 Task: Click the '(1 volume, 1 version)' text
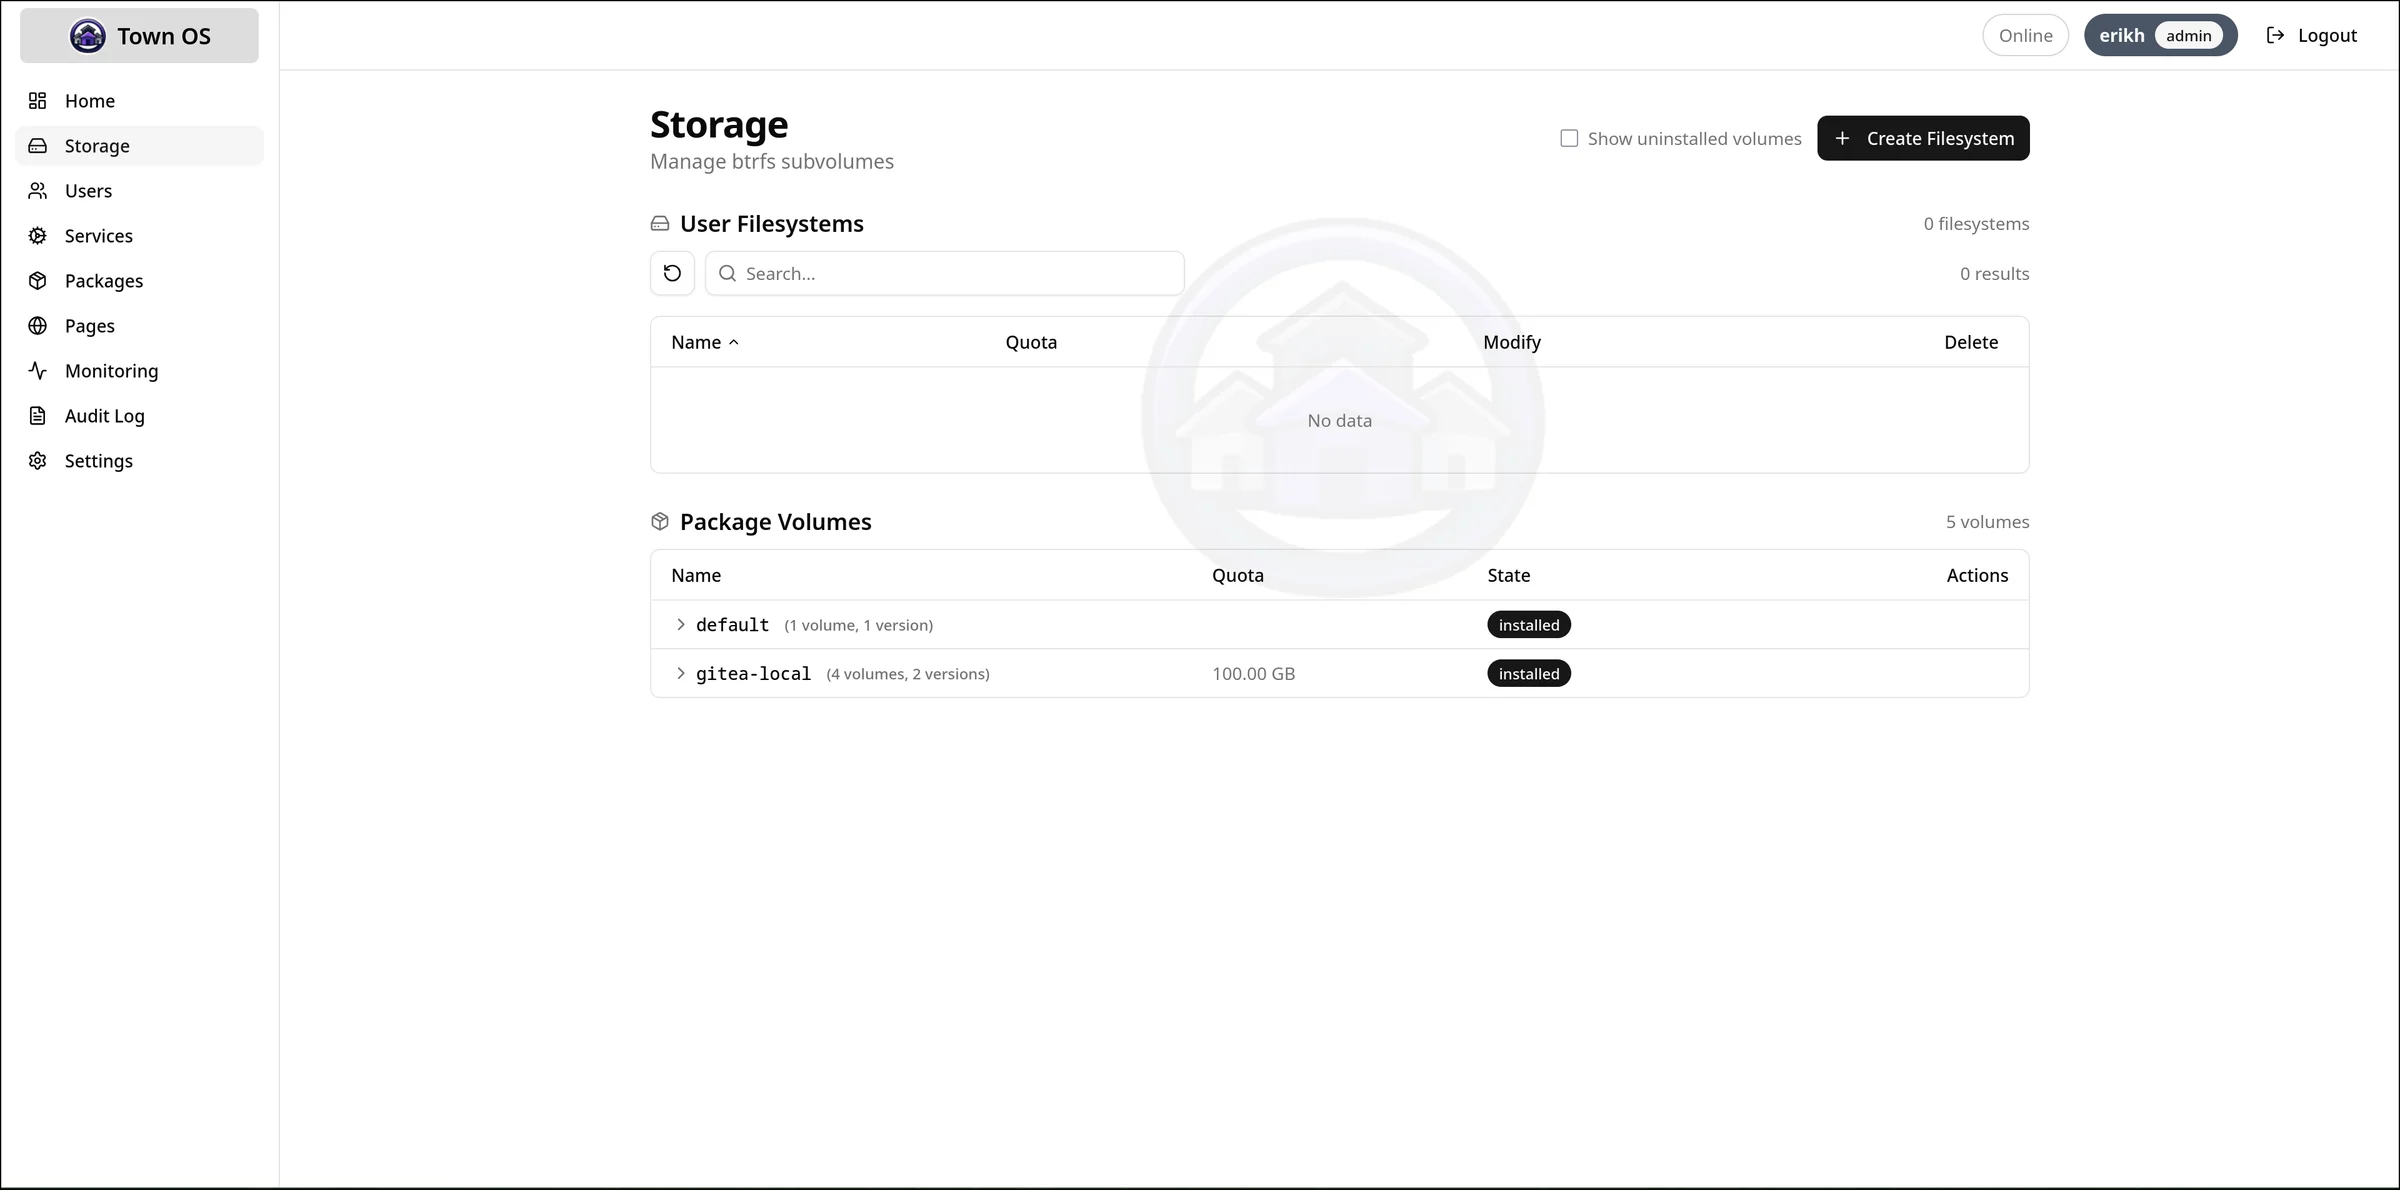point(858,625)
